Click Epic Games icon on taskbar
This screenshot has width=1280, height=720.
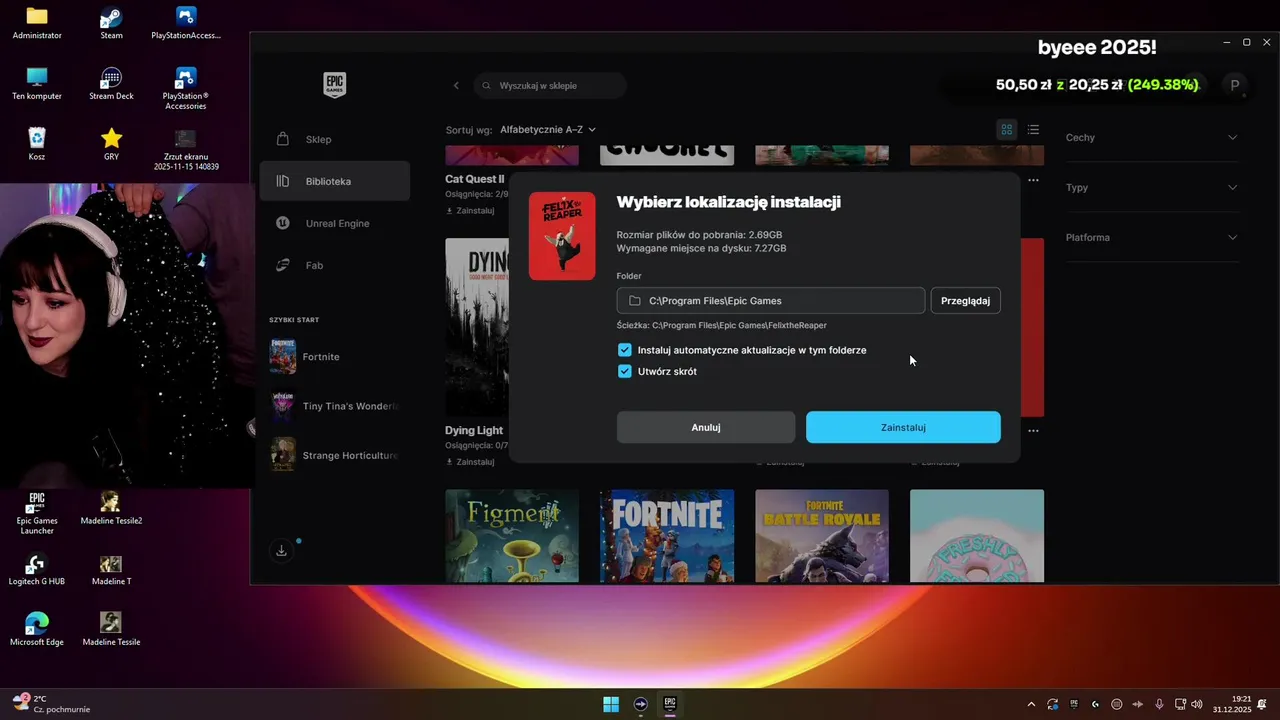[x=670, y=704]
